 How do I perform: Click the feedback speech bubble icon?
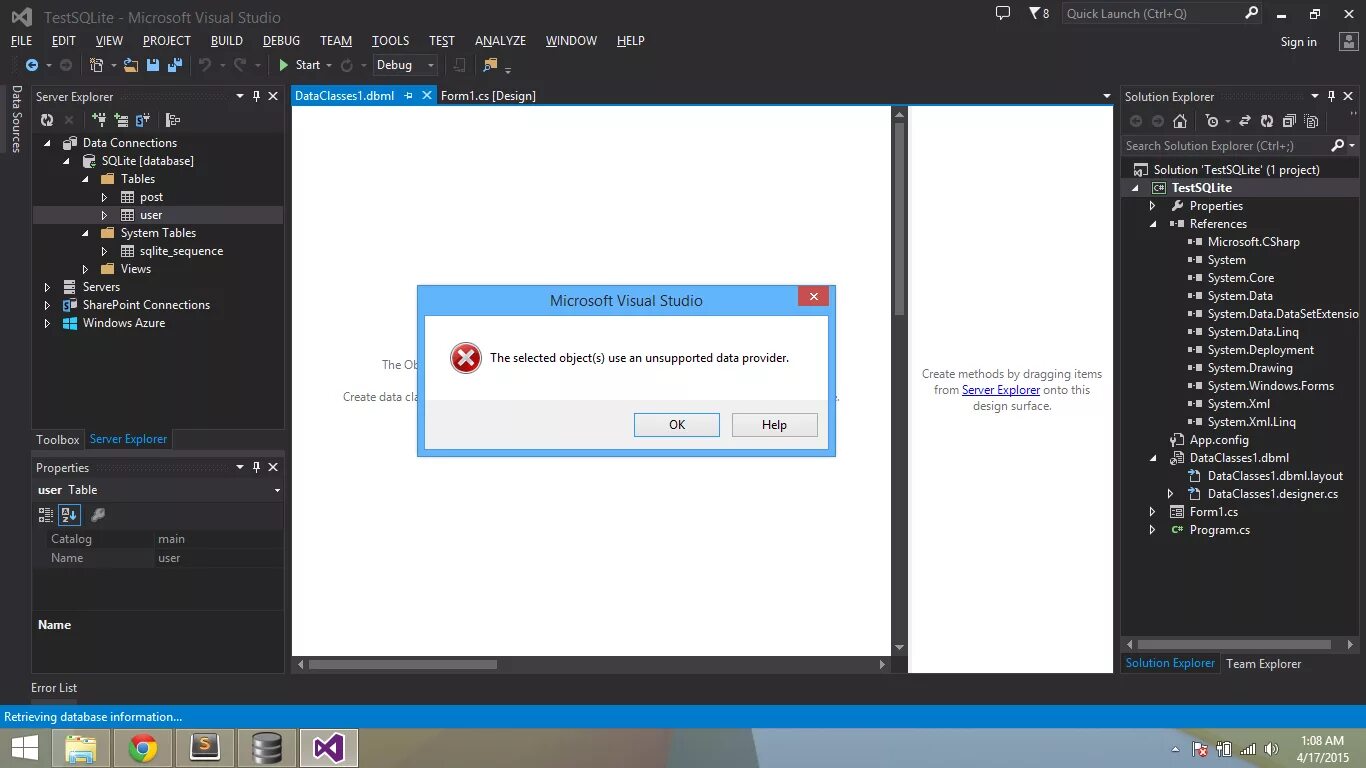[1003, 13]
